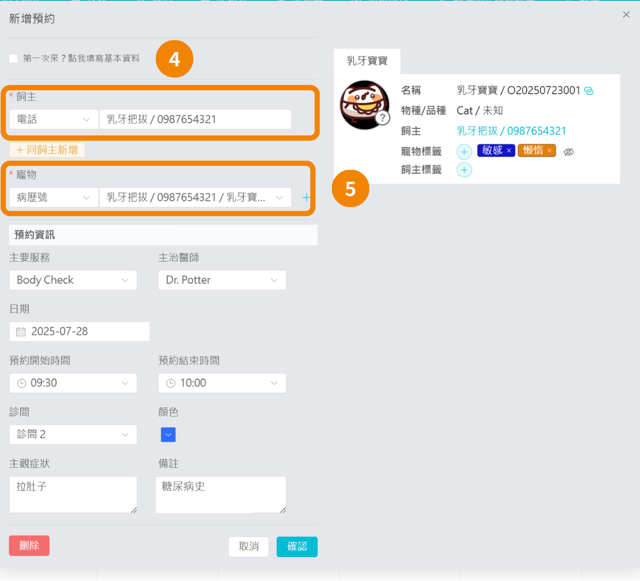Click the clock icon in start time

pos(21,383)
